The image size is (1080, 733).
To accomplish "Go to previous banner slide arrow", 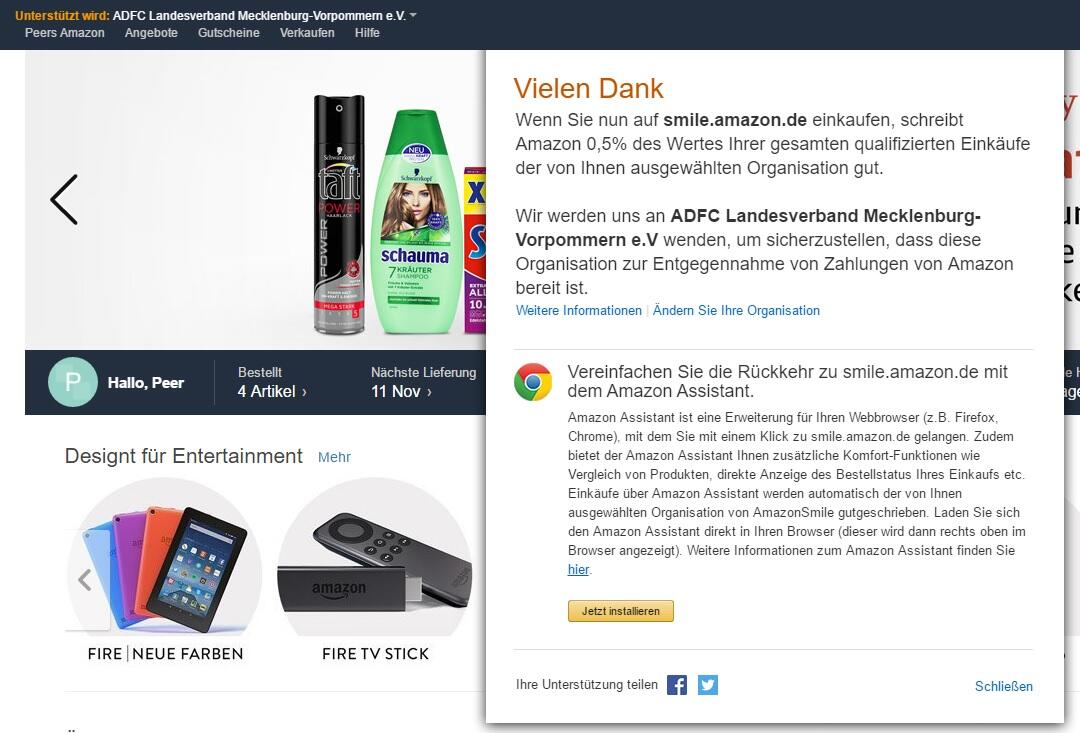I will point(64,200).
